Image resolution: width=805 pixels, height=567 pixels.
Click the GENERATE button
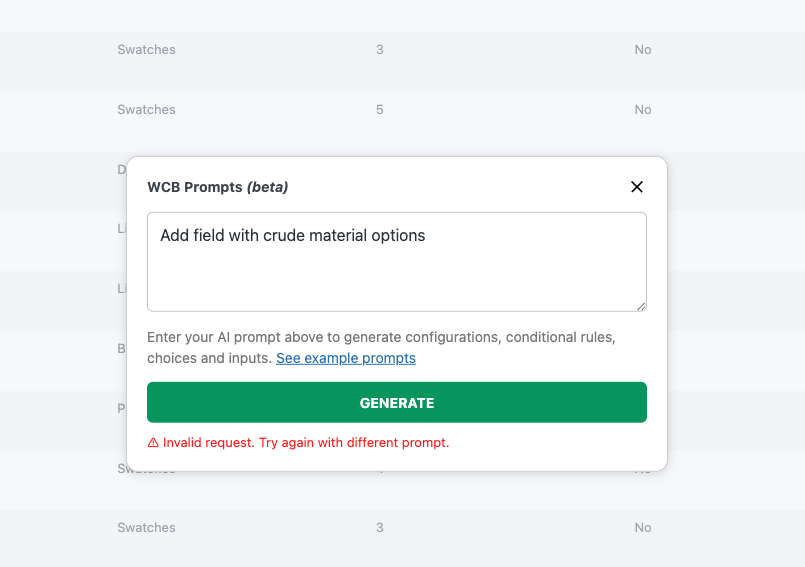[397, 403]
